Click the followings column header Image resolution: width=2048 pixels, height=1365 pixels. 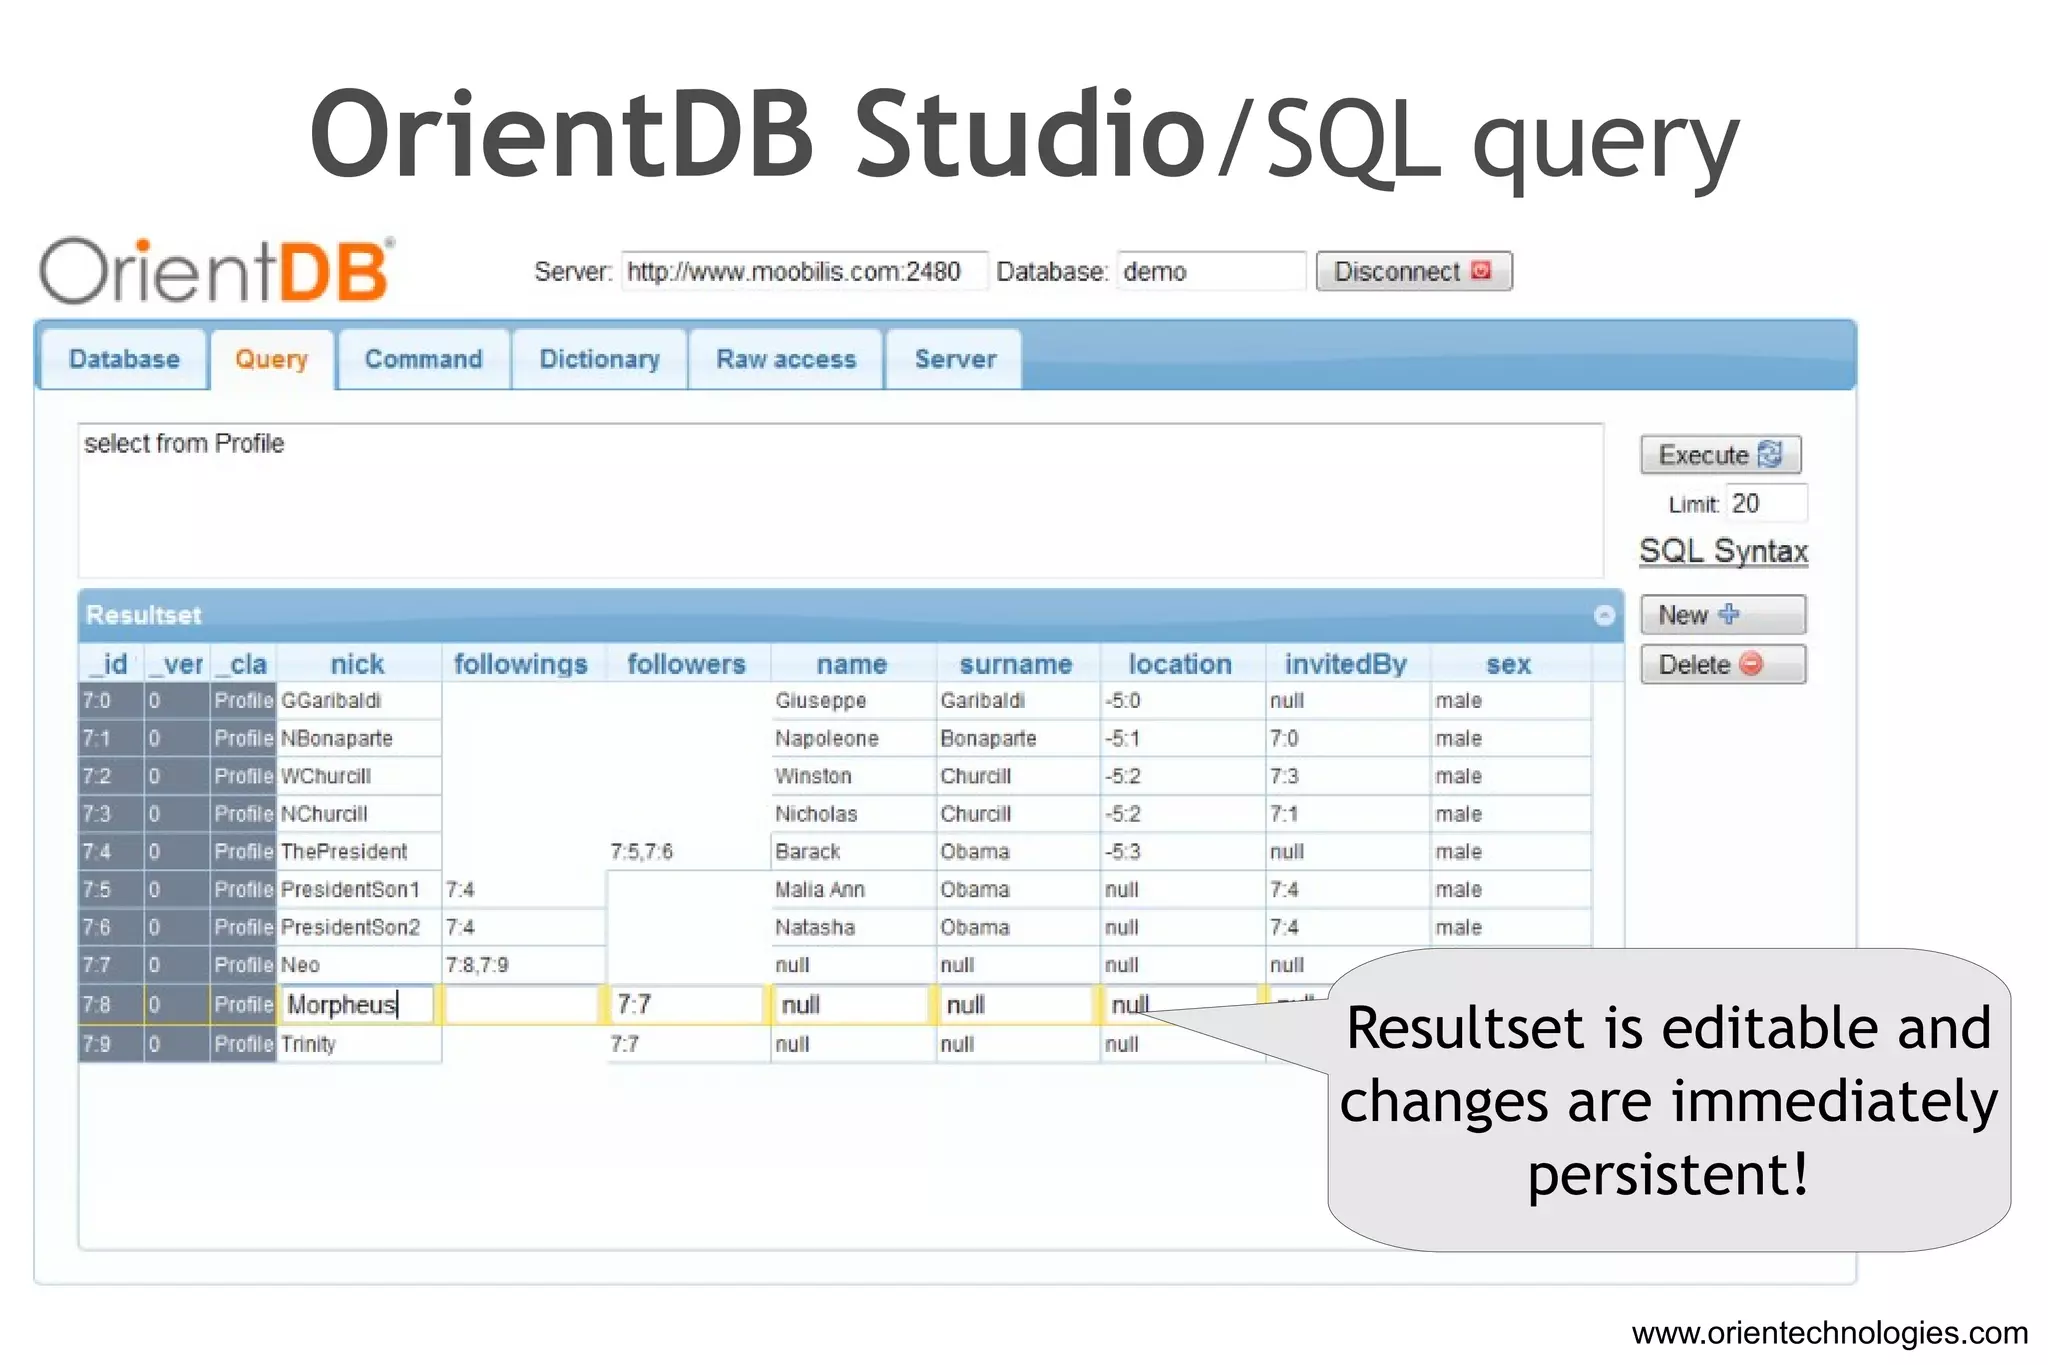coord(522,664)
